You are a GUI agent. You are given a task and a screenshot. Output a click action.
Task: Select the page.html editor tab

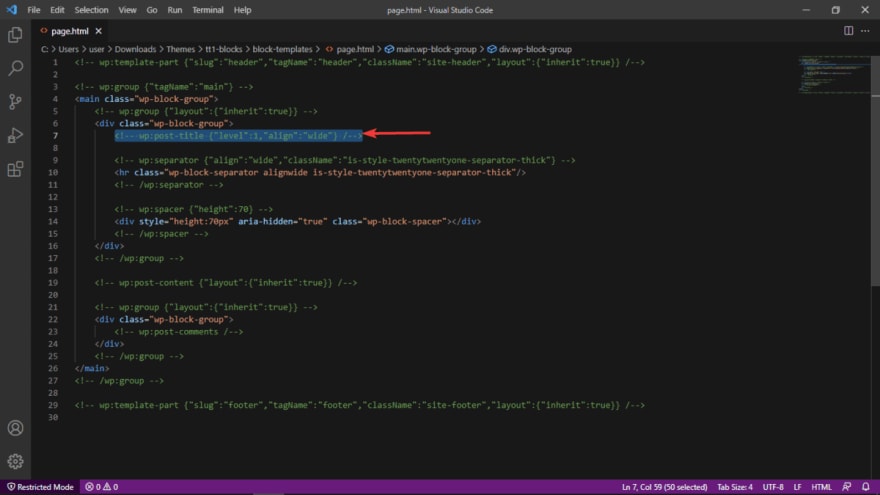click(70, 31)
